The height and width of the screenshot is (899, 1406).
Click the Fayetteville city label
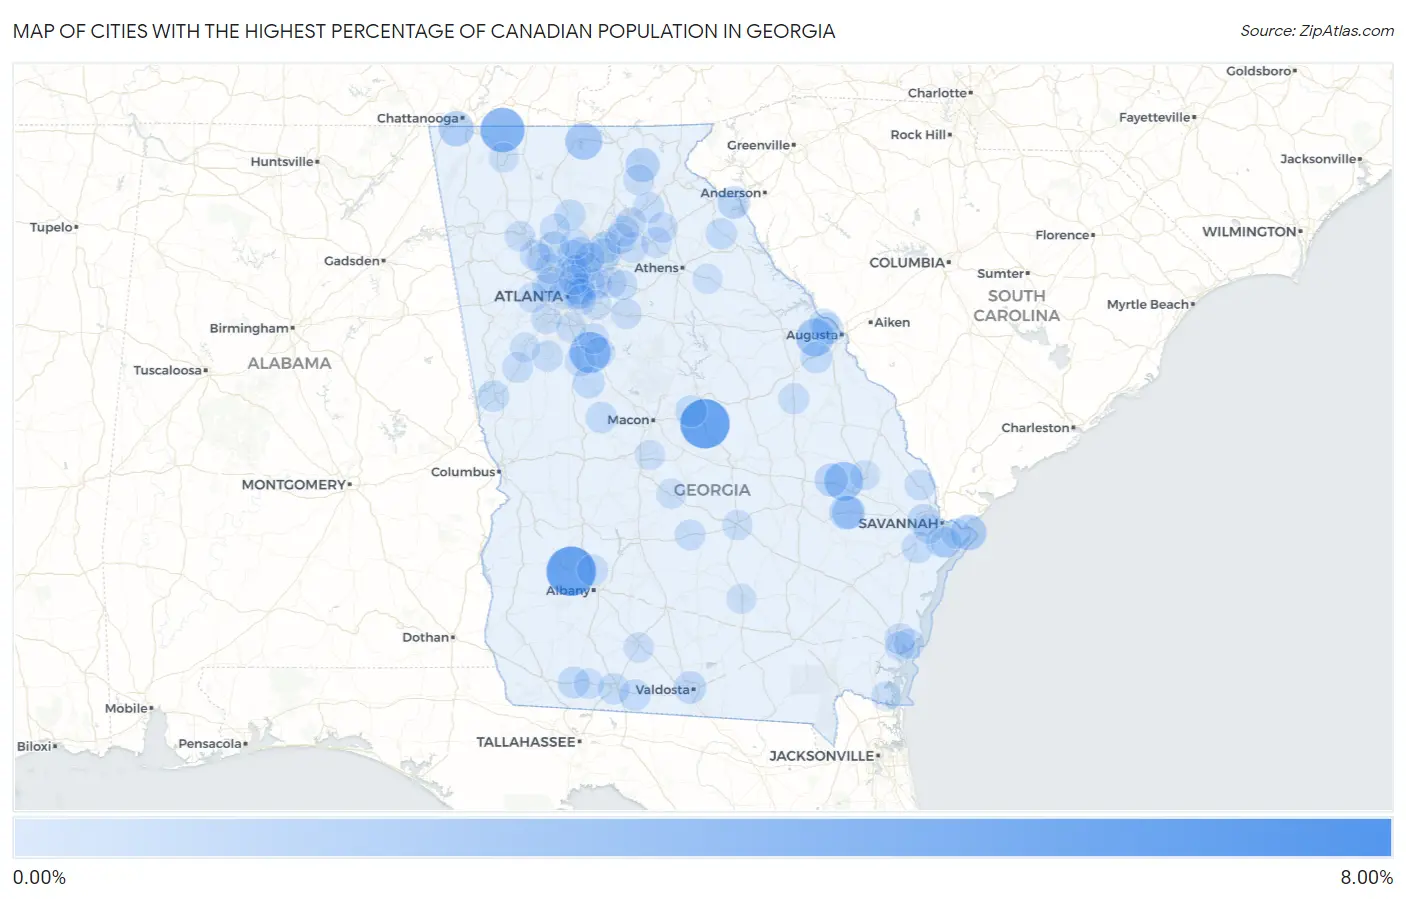tap(1155, 118)
